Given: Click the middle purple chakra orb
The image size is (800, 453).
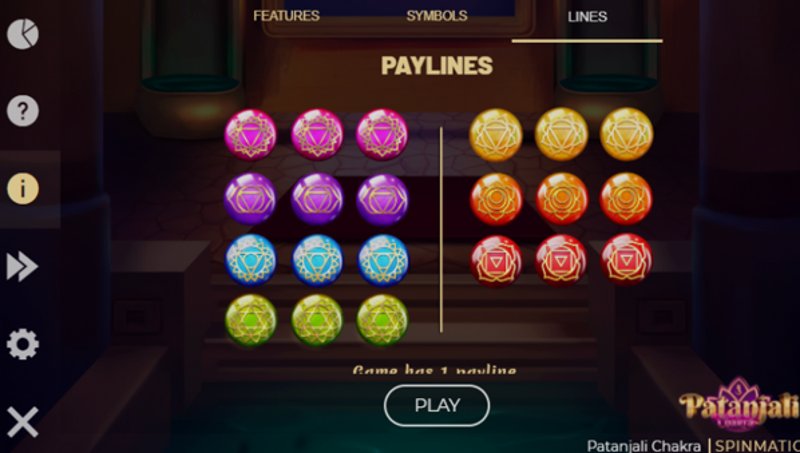Looking at the screenshot, I should (x=317, y=199).
